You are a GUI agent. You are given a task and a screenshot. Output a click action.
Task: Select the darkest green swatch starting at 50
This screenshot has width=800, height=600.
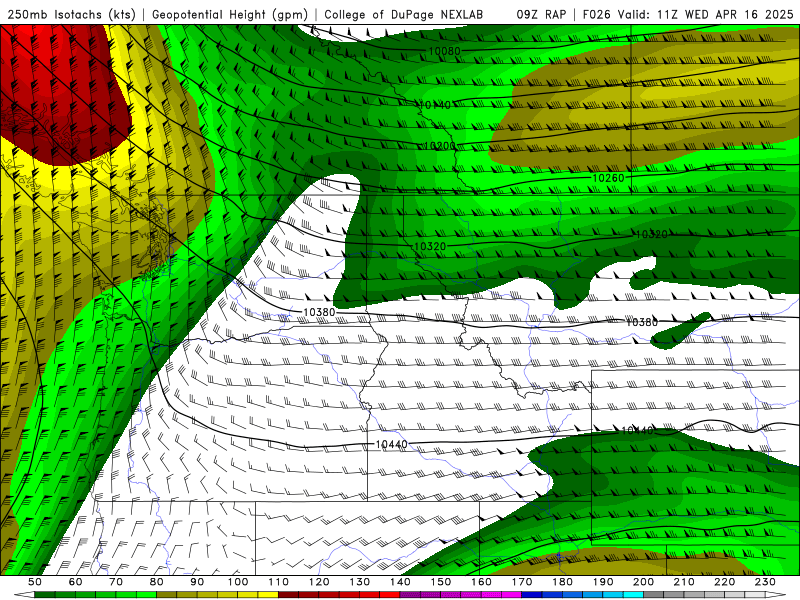coord(45,595)
